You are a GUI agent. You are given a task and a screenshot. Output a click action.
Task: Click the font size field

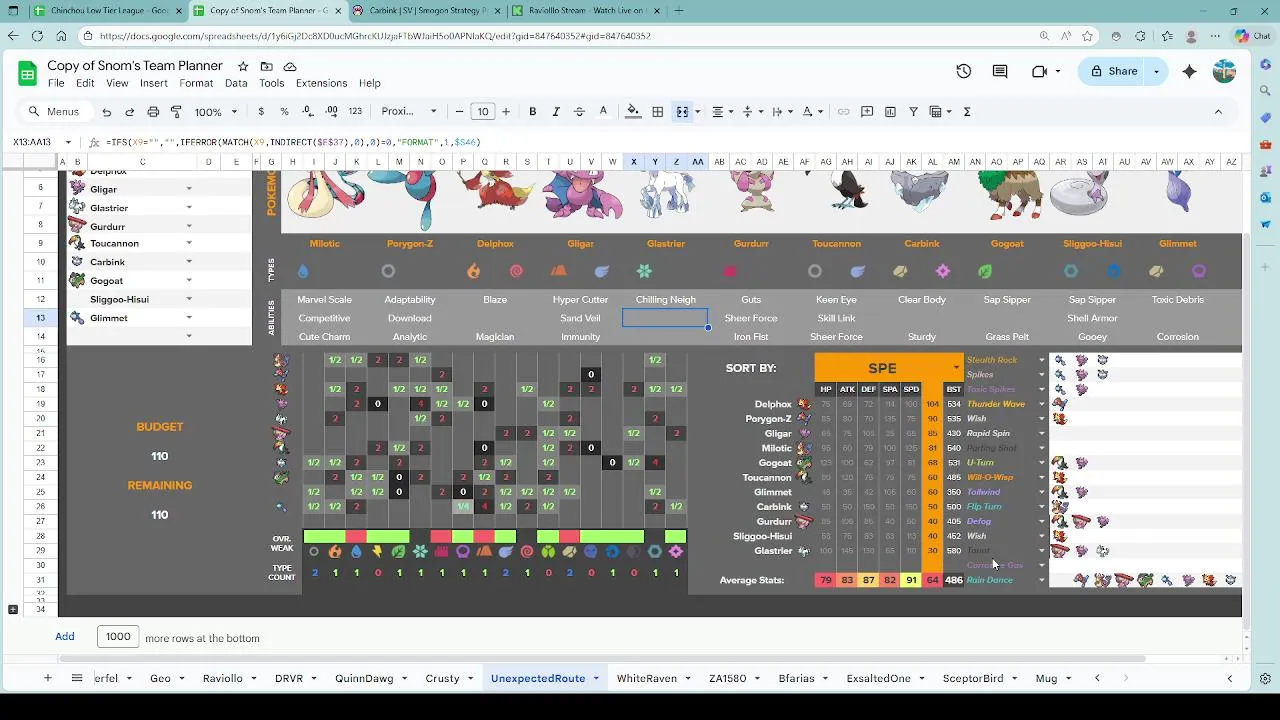[x=483, y=112]
